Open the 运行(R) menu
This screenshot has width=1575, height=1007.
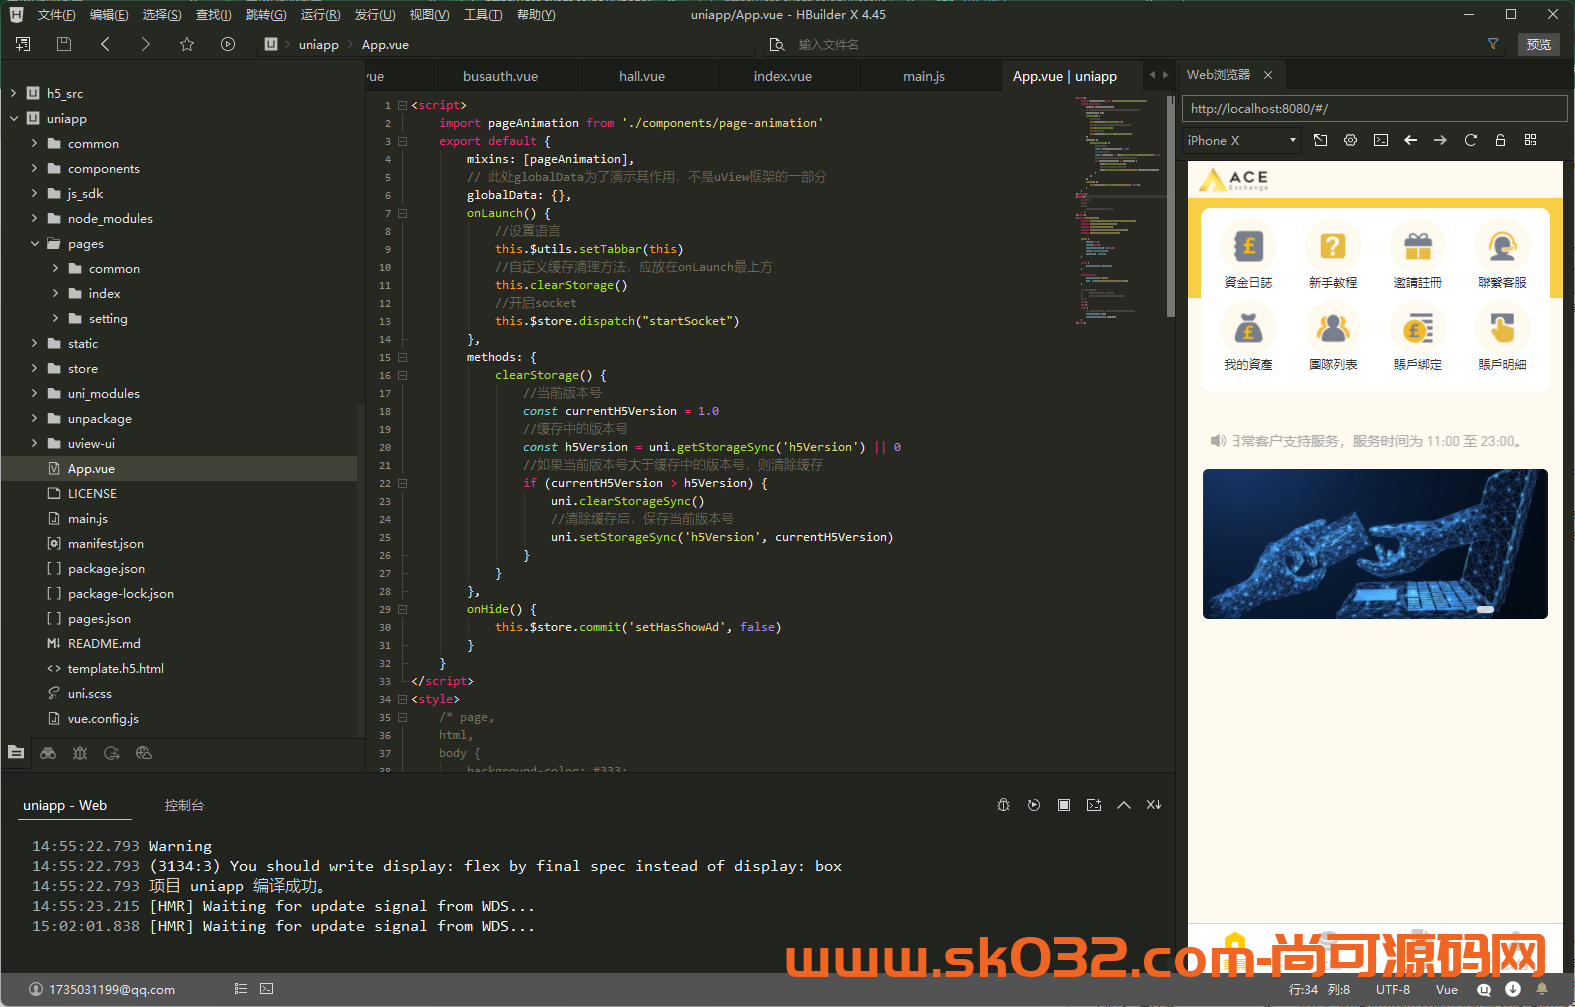pyautogui.click(x=320, y=15)
